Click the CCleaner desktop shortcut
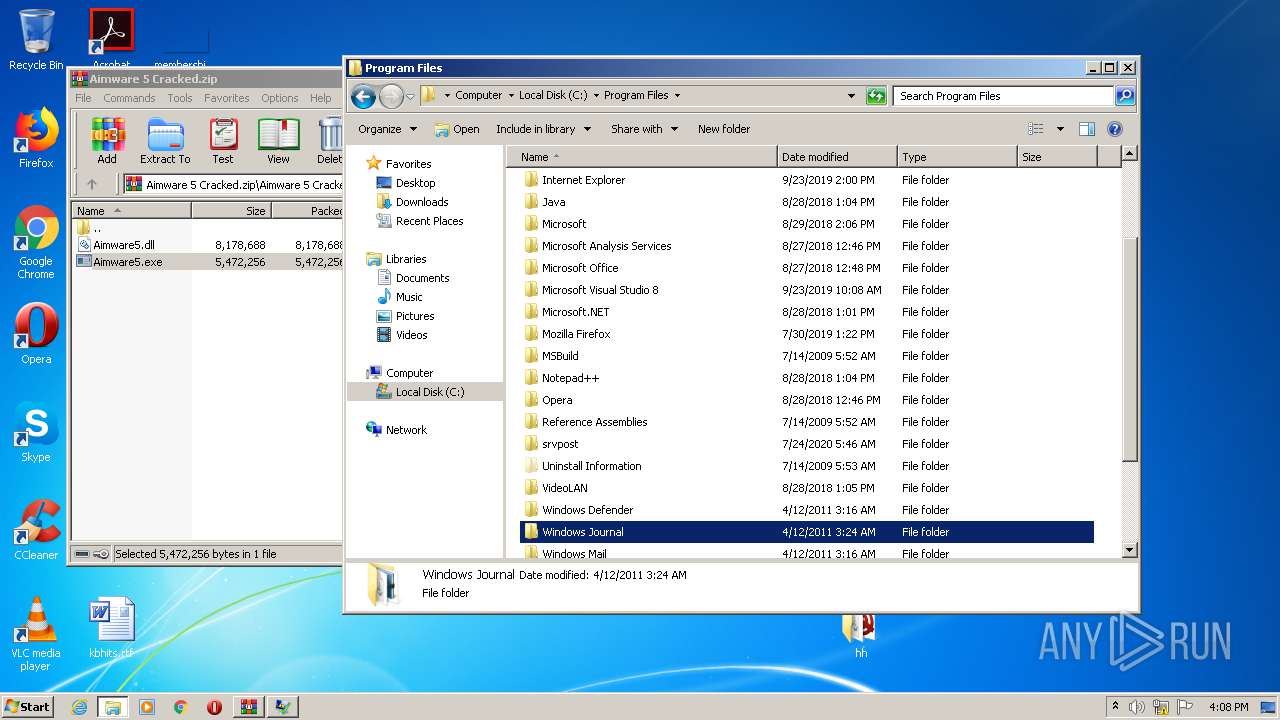Image resolution: width=1280 pixels, height=720 pixels. pyautogui.click(x=36, y=531)
